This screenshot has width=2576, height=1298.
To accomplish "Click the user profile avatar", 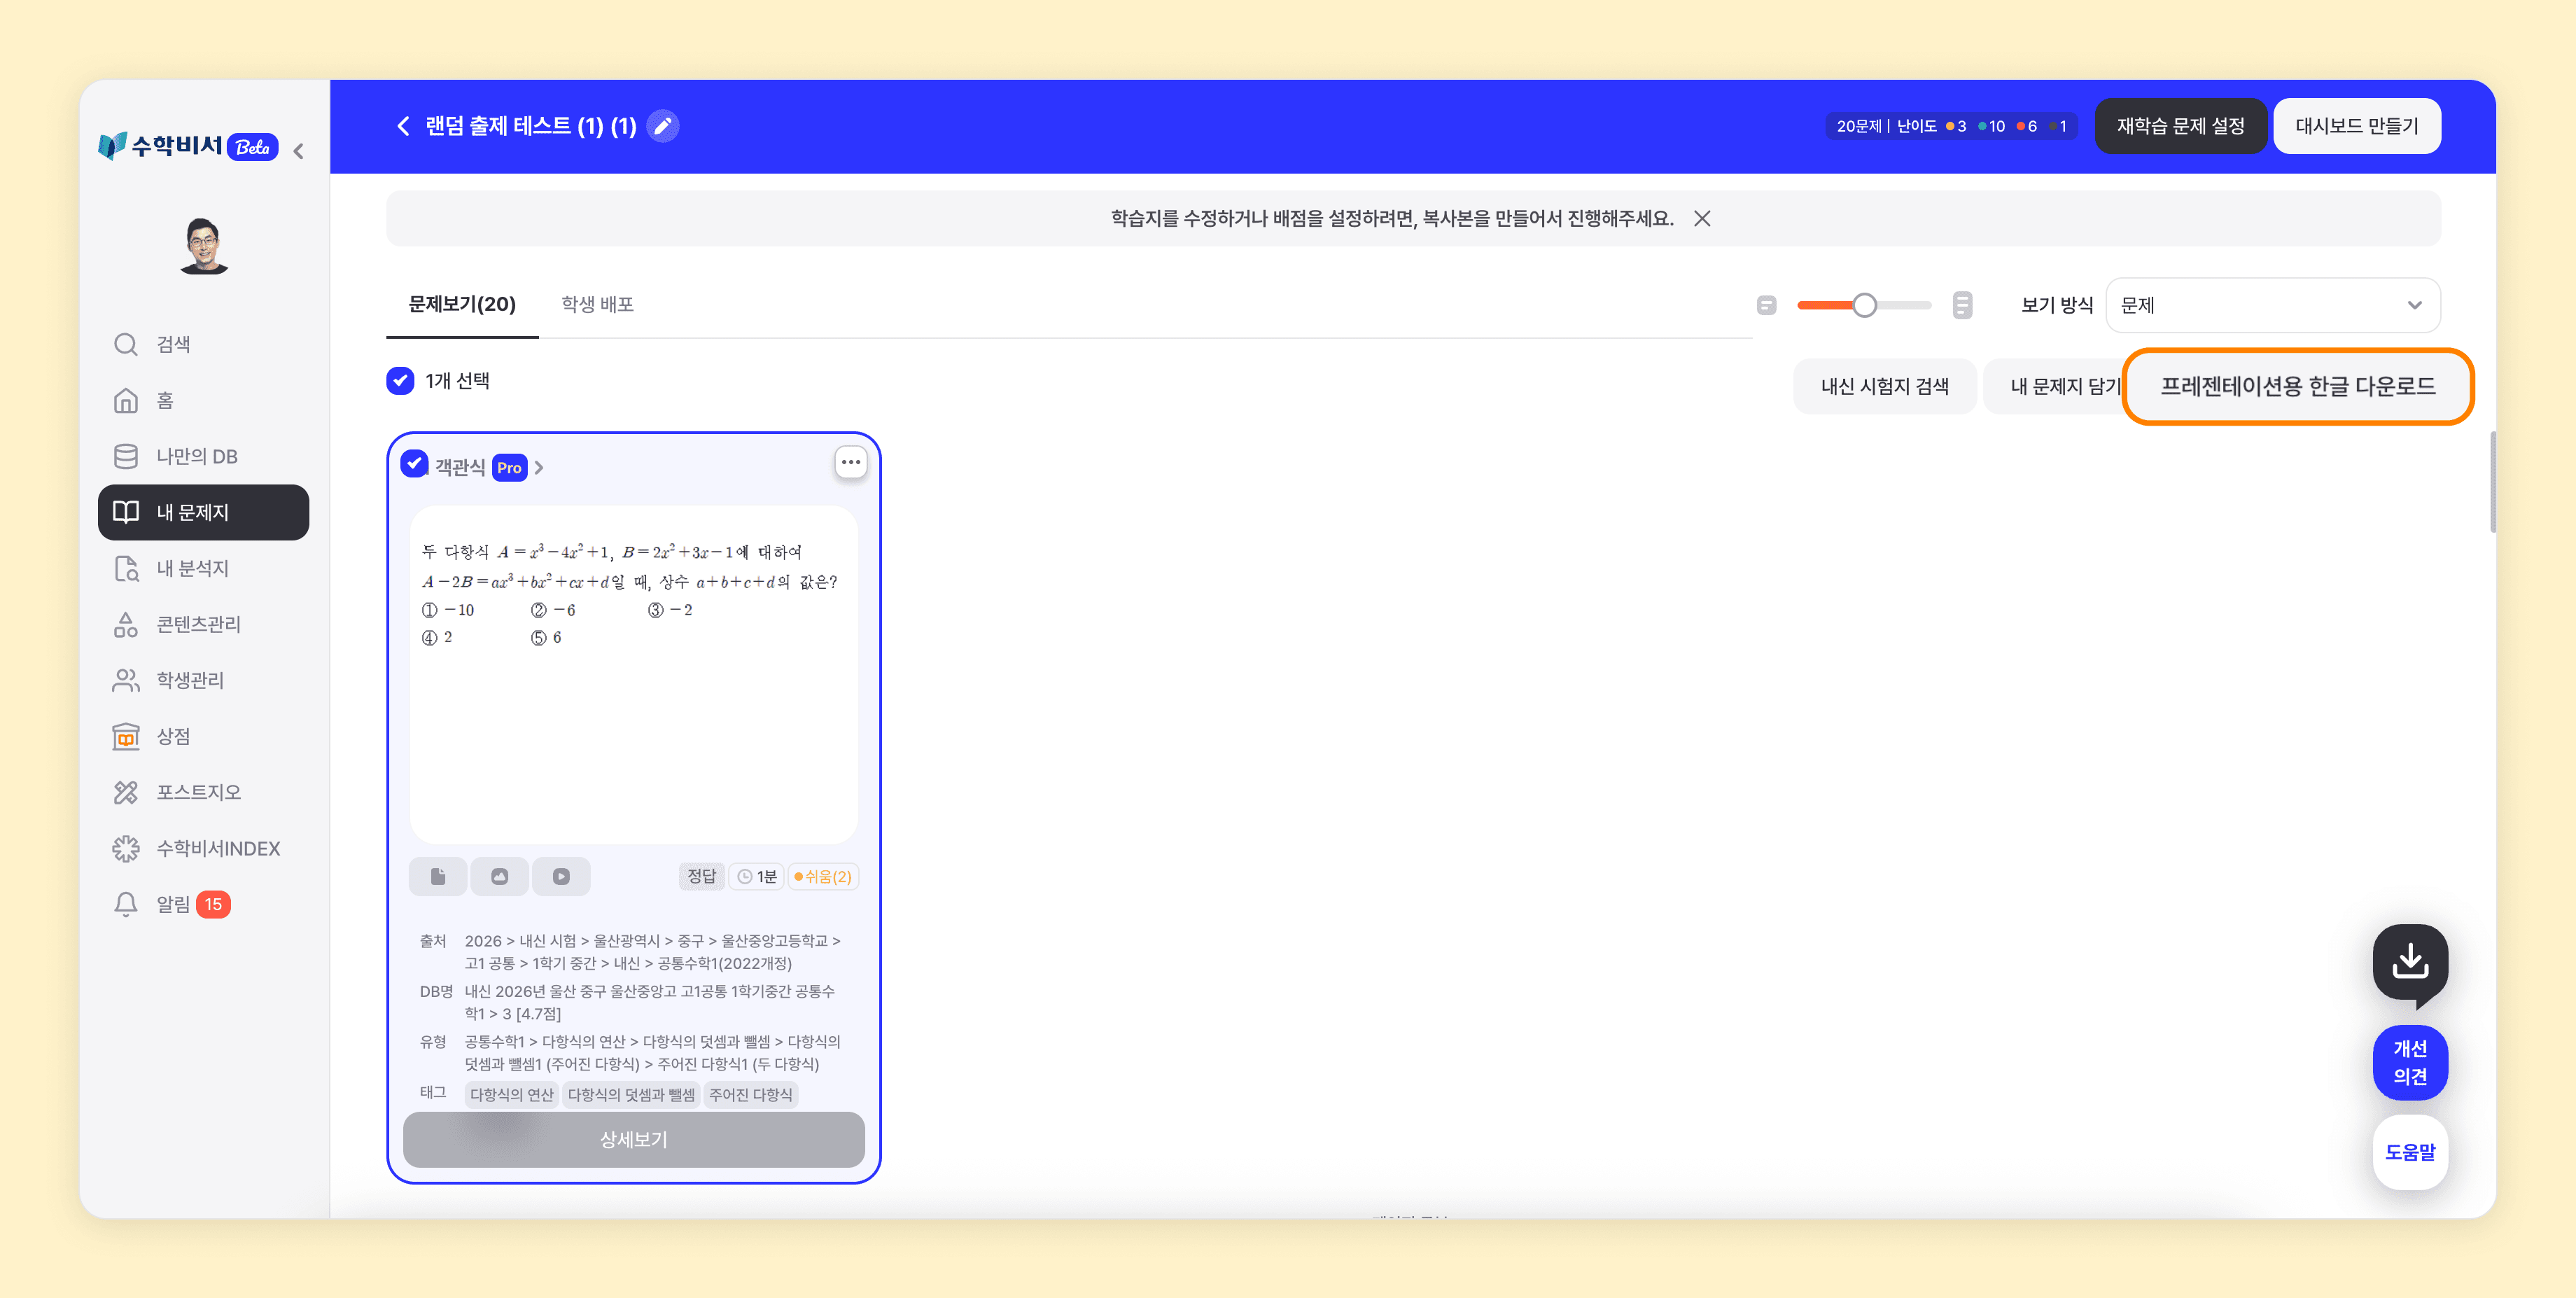I will 204,246.
